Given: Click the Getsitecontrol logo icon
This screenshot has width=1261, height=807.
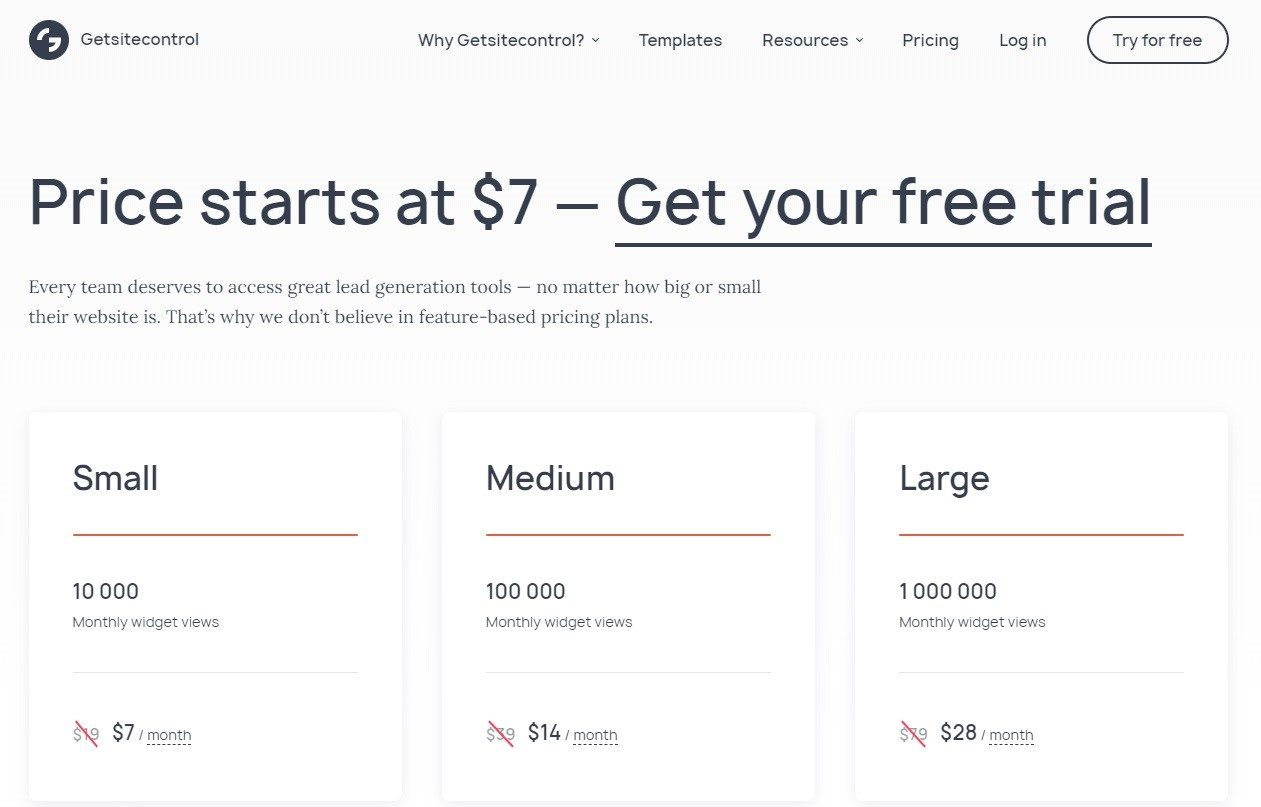Looking at the screenshot, I should (x=49, y=40).
